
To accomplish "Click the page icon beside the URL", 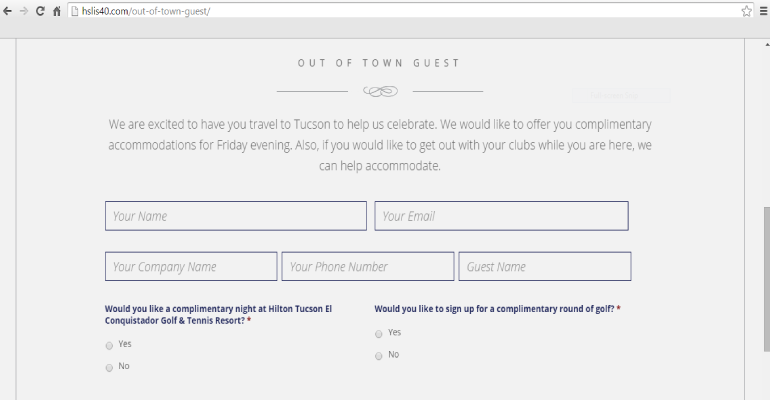I will [74, 10].
